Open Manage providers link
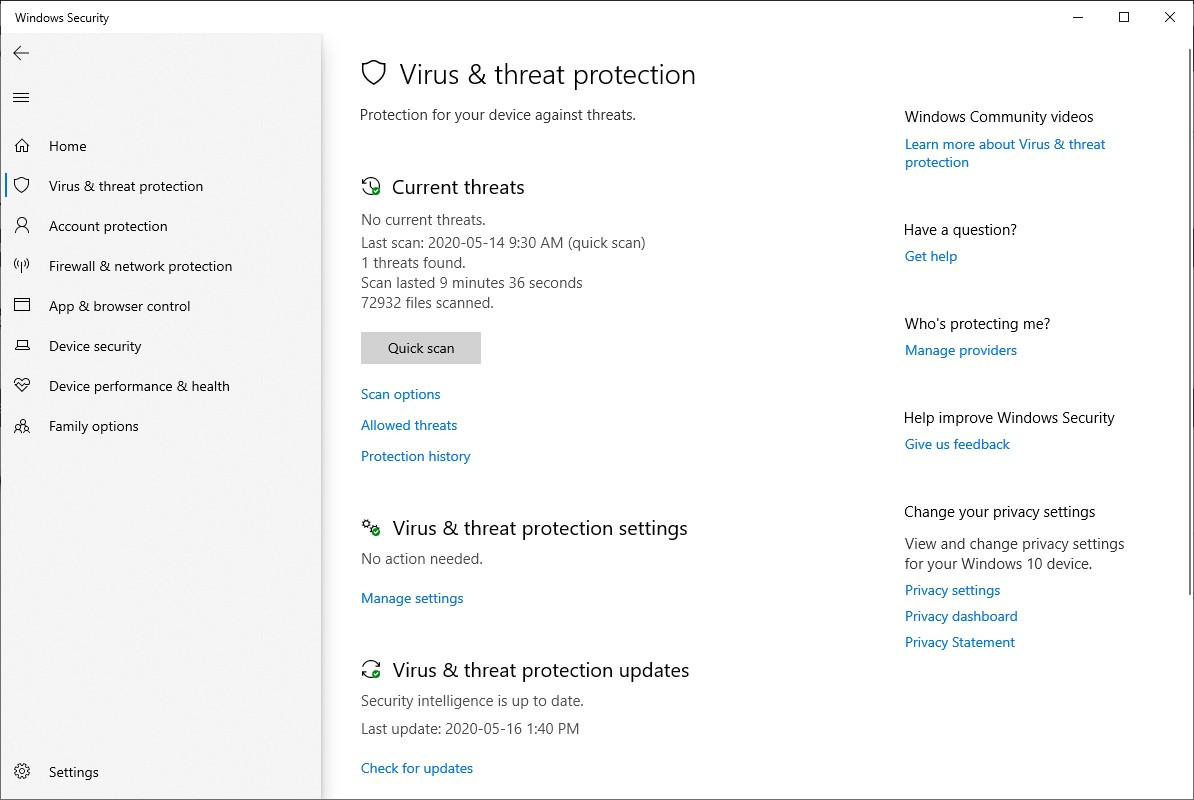 [960, 350]
